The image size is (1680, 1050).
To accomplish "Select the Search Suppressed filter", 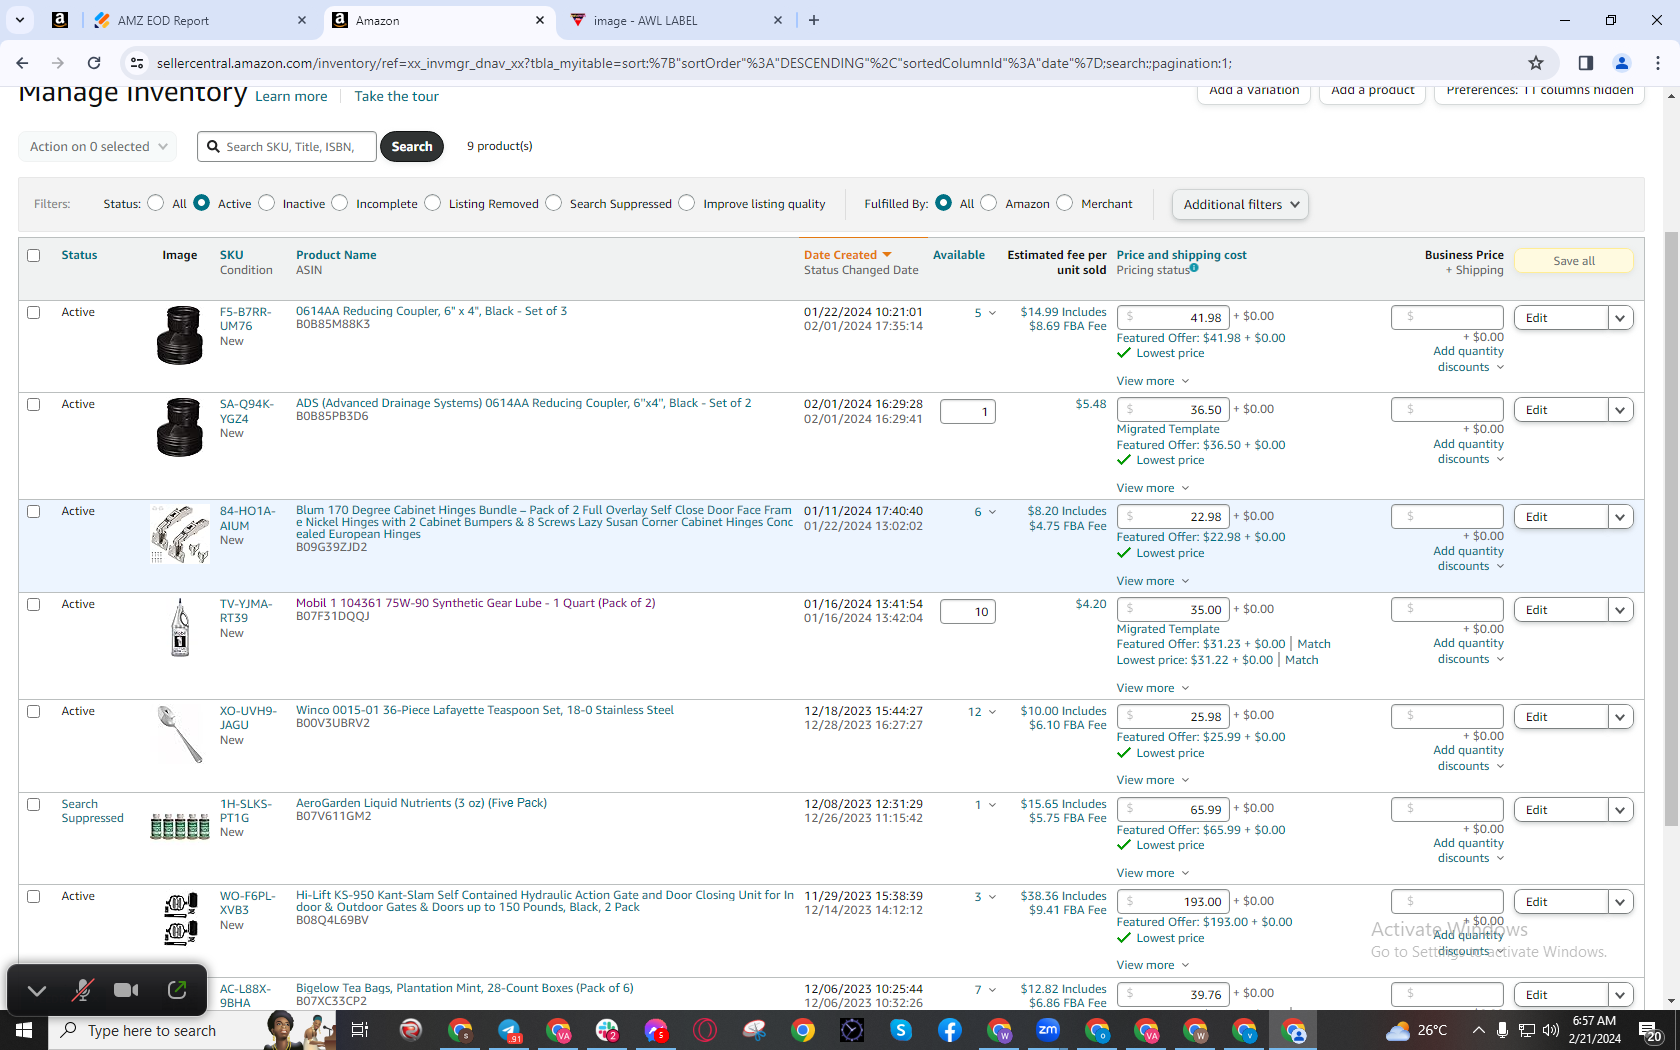I will point(554,203).
